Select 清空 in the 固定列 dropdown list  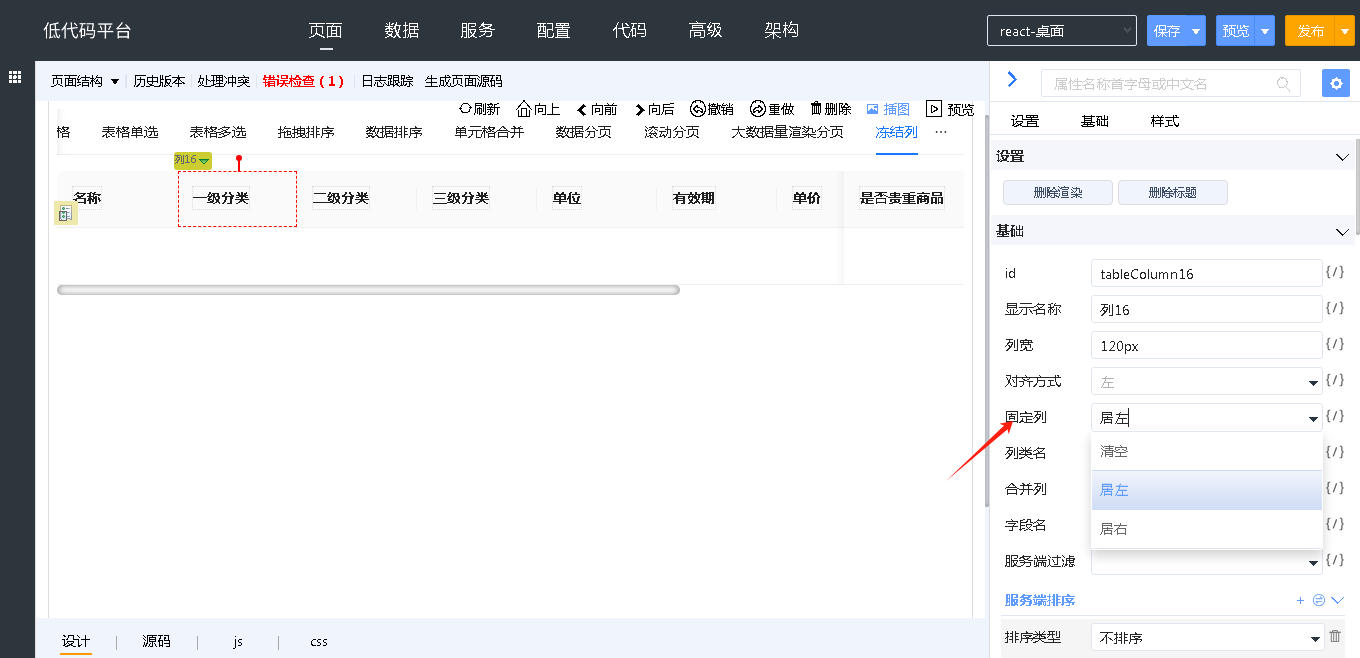1207,451
